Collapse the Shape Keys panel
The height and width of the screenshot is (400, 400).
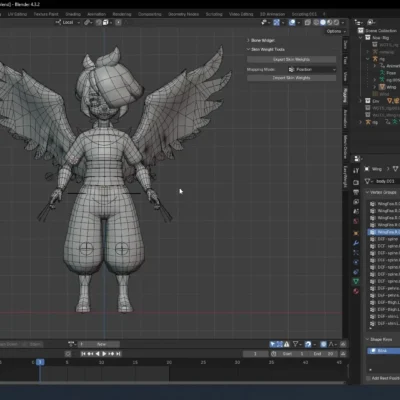pos(379,339)
